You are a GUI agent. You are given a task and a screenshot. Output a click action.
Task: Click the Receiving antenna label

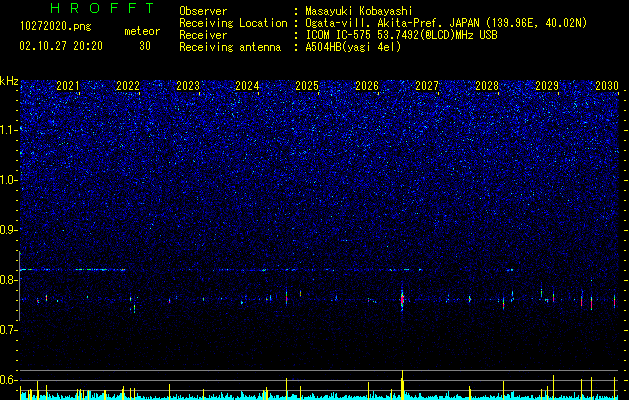point(230,47)
